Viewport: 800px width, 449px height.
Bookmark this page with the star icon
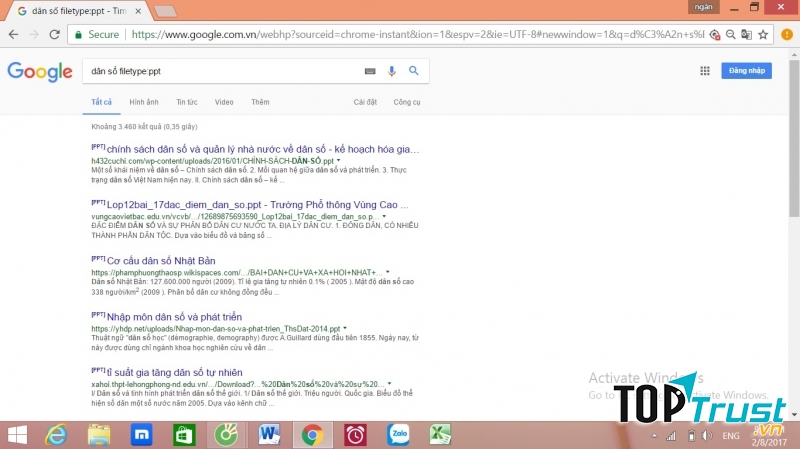coord(712,34)
